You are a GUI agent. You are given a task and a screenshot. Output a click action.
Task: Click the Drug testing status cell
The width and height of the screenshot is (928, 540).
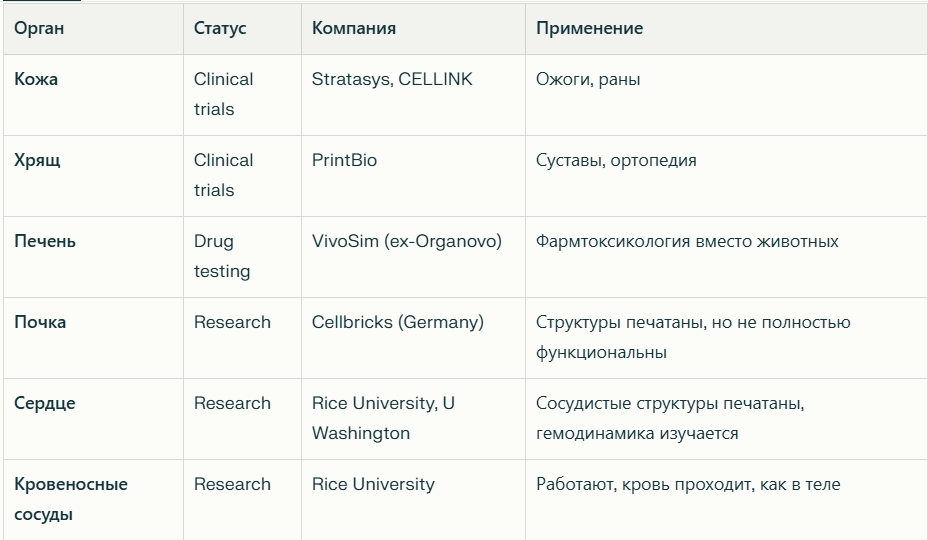click(222, 256)
